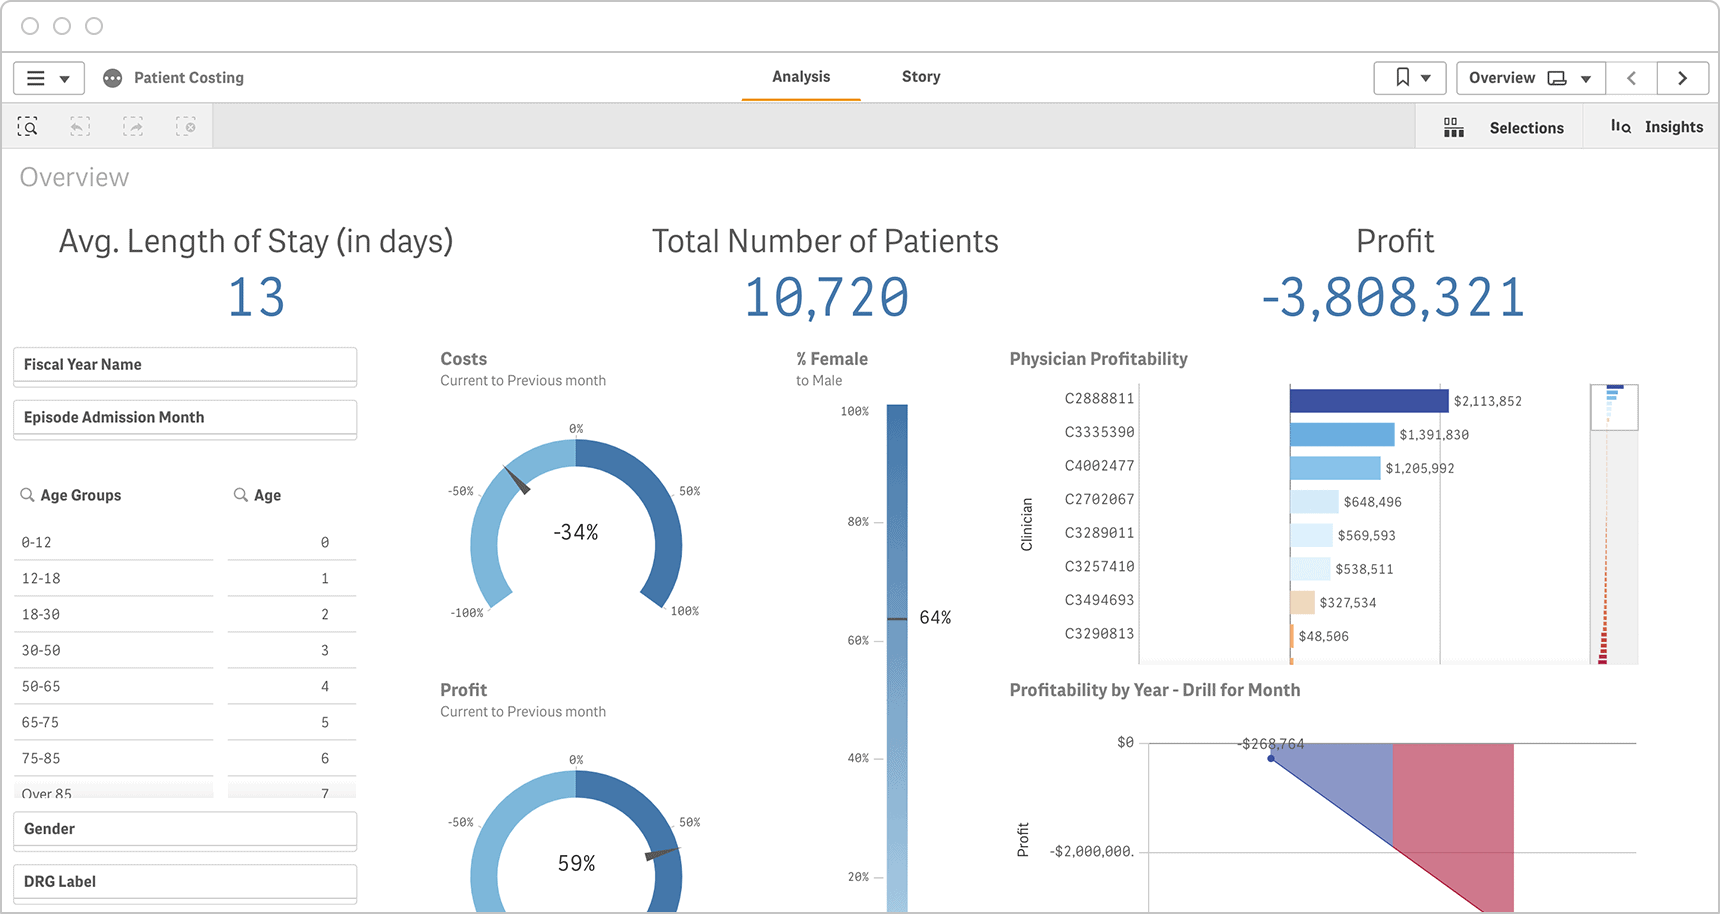
Task: Expand the Fiscal Year Name filter pane
Action: point(185,365)
